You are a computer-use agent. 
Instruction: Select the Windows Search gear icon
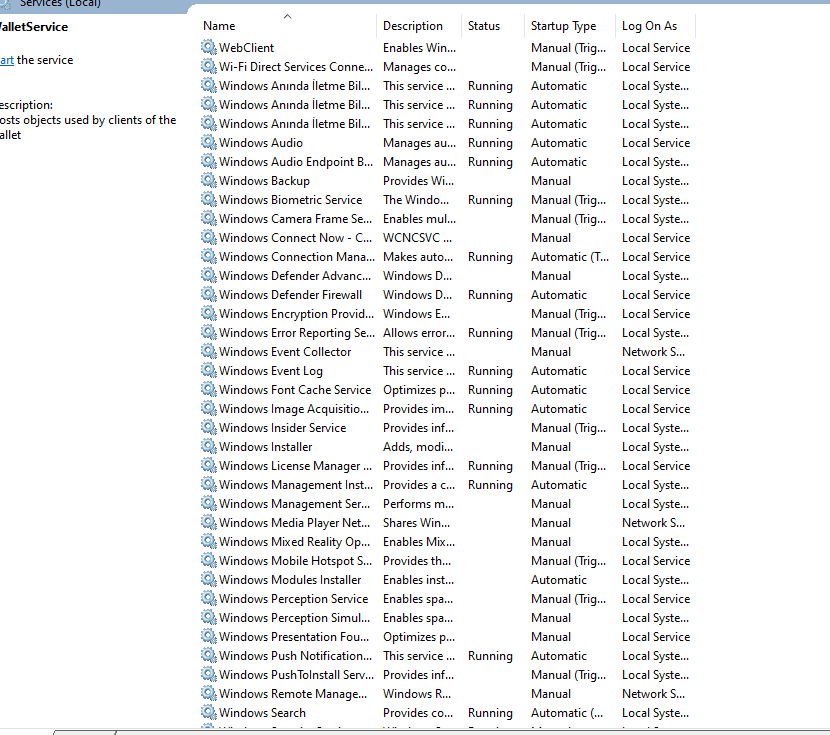pyautogui.click(x=209, y=713)
